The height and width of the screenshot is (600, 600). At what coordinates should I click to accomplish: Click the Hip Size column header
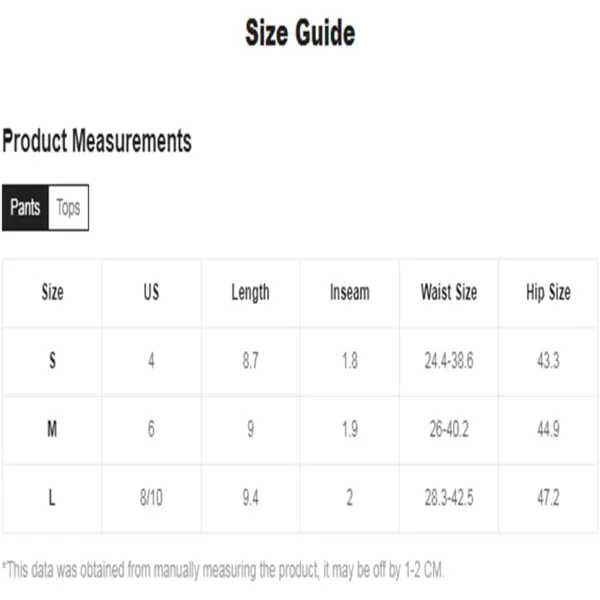[x=548, y=293]
